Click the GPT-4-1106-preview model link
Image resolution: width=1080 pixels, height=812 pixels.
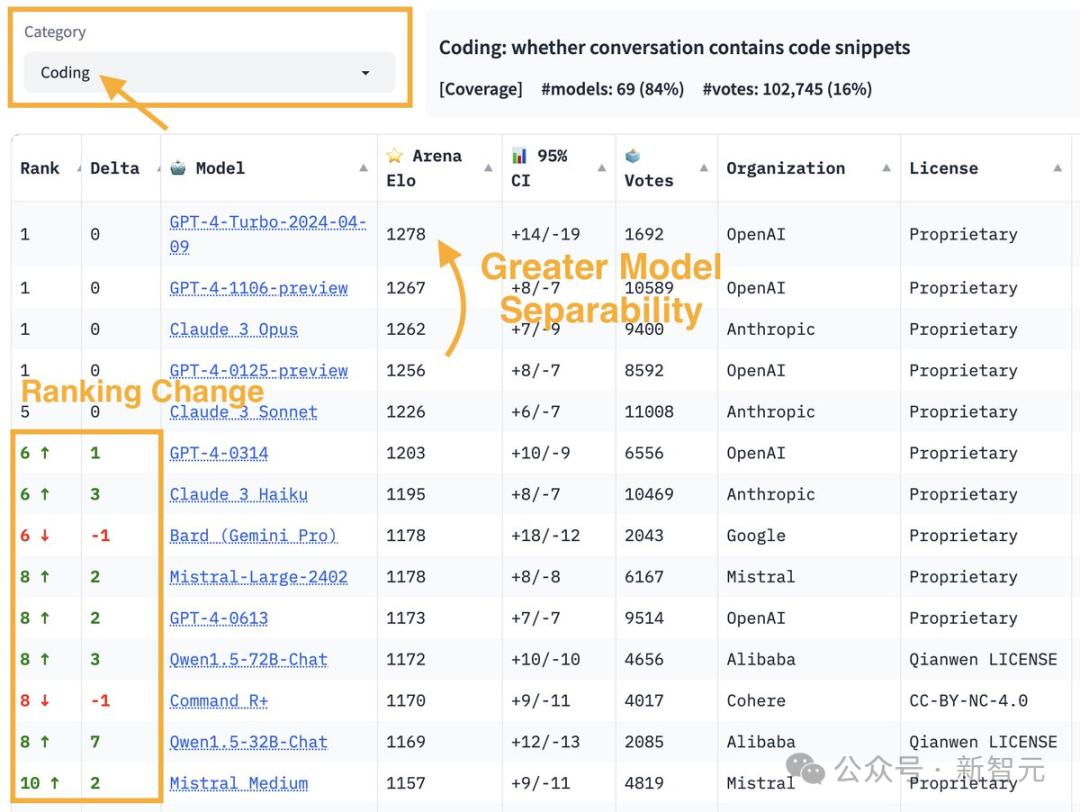point(258,288)
